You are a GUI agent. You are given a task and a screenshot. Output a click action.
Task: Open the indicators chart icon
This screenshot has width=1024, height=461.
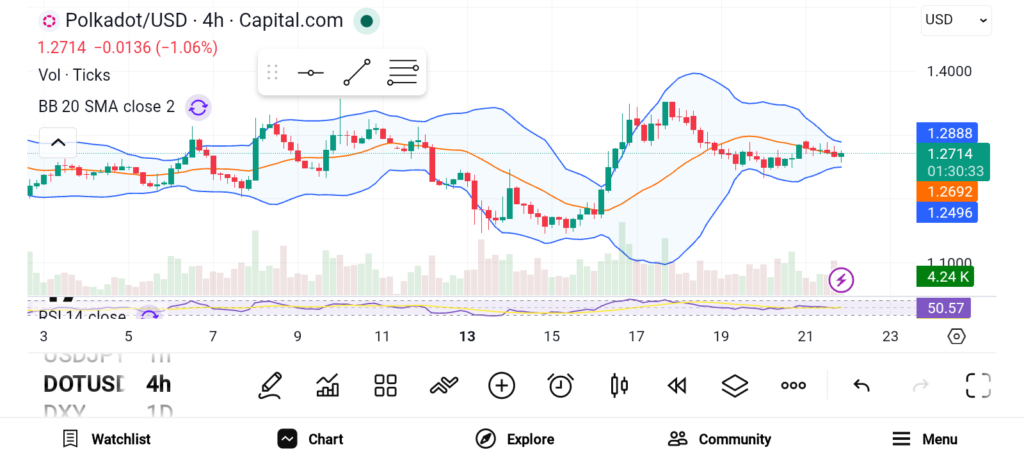point(327,385)
